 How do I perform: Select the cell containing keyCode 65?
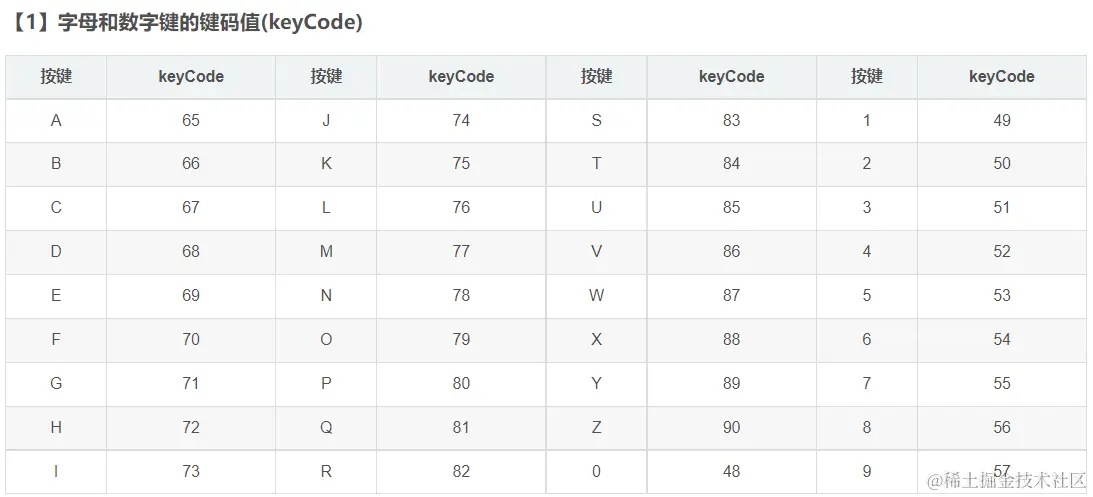pos(191,120)
